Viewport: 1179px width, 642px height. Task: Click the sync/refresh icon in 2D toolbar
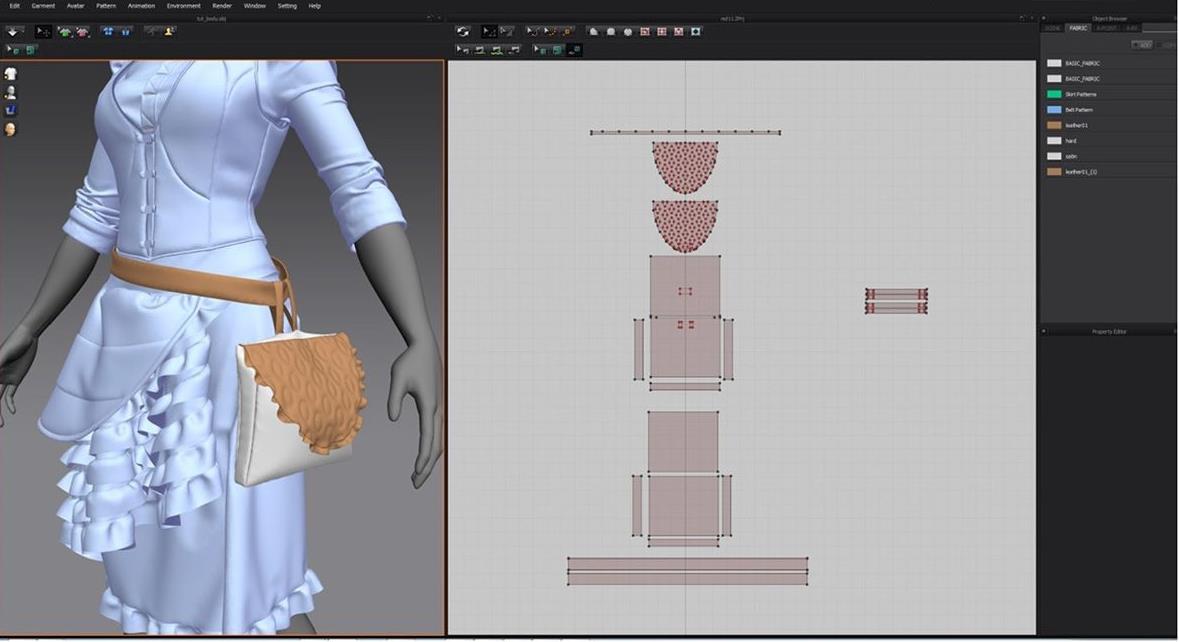pos(462,31)
